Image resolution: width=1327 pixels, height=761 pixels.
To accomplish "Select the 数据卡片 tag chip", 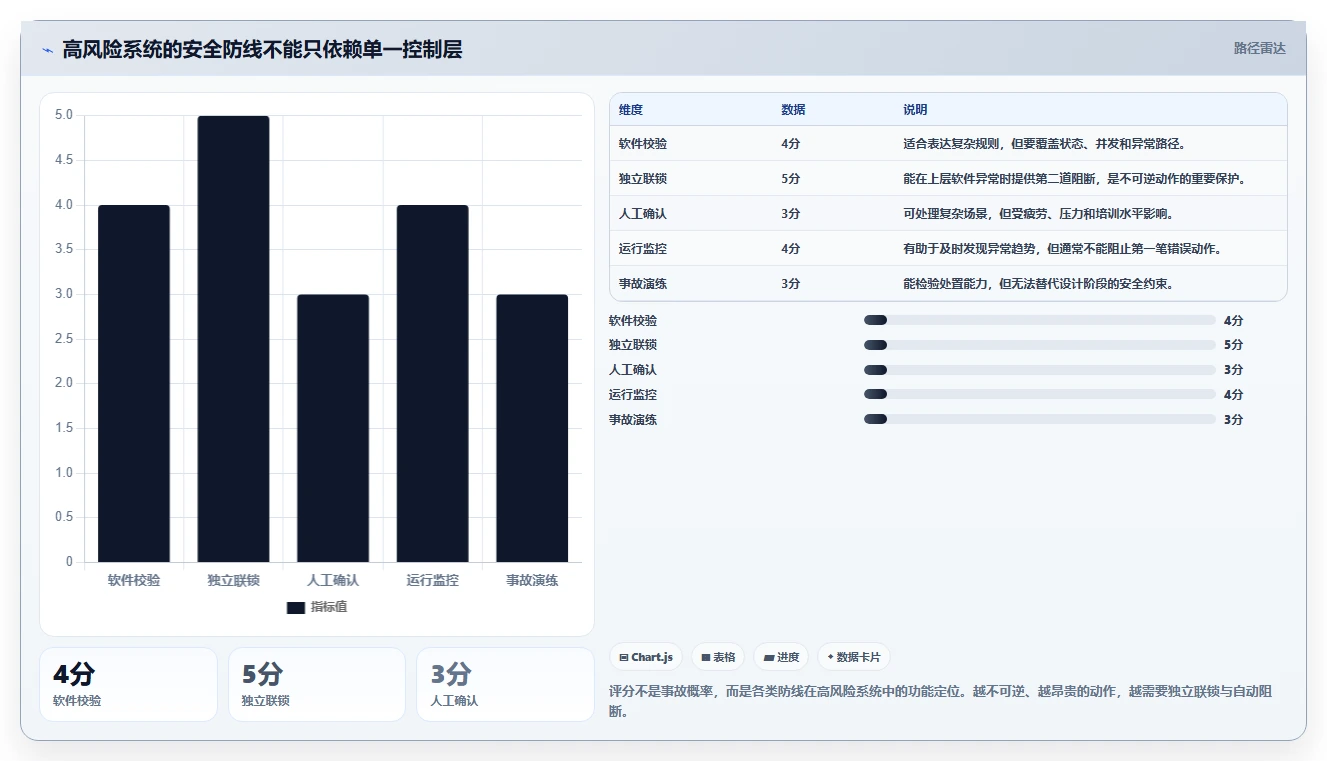I will (854, 657).
